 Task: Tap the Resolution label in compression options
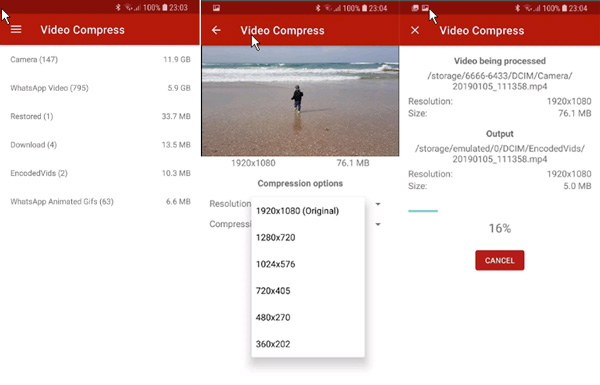tap(230, 204)
